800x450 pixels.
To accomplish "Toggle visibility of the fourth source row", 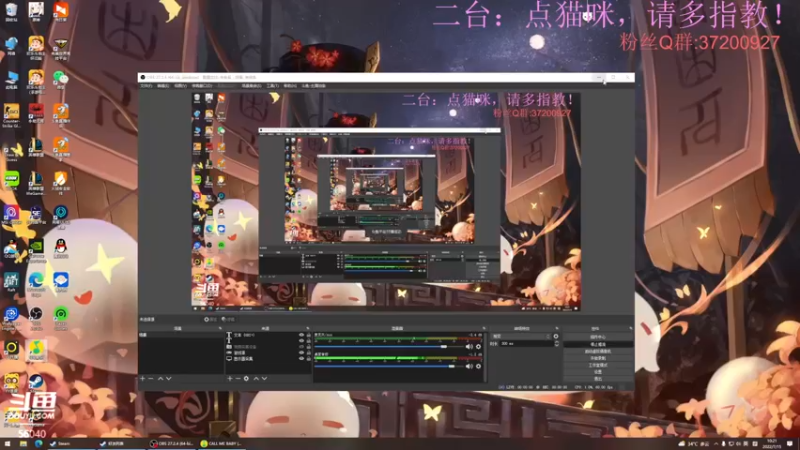I will tap(301, 353).
